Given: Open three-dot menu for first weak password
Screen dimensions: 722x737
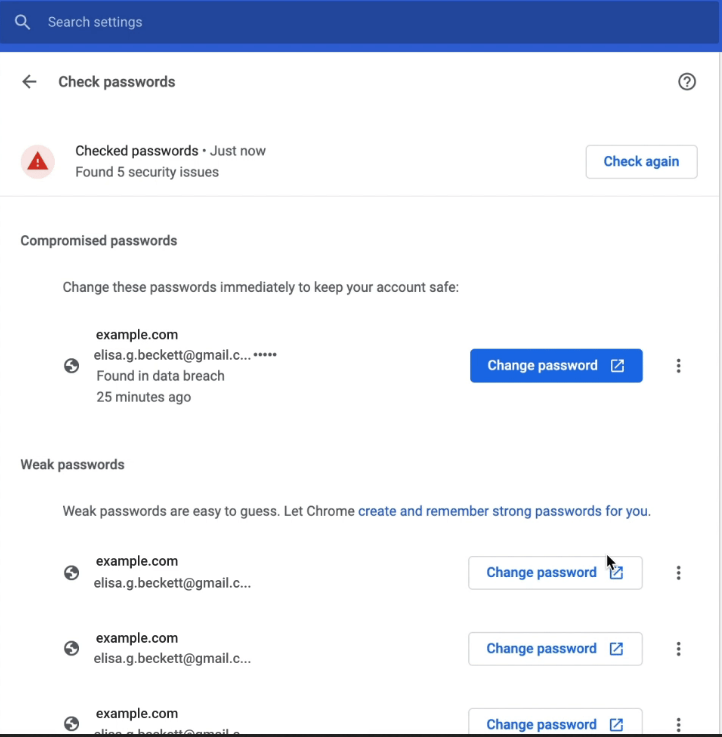Looking at the screenshot, I should pos(679,573).
